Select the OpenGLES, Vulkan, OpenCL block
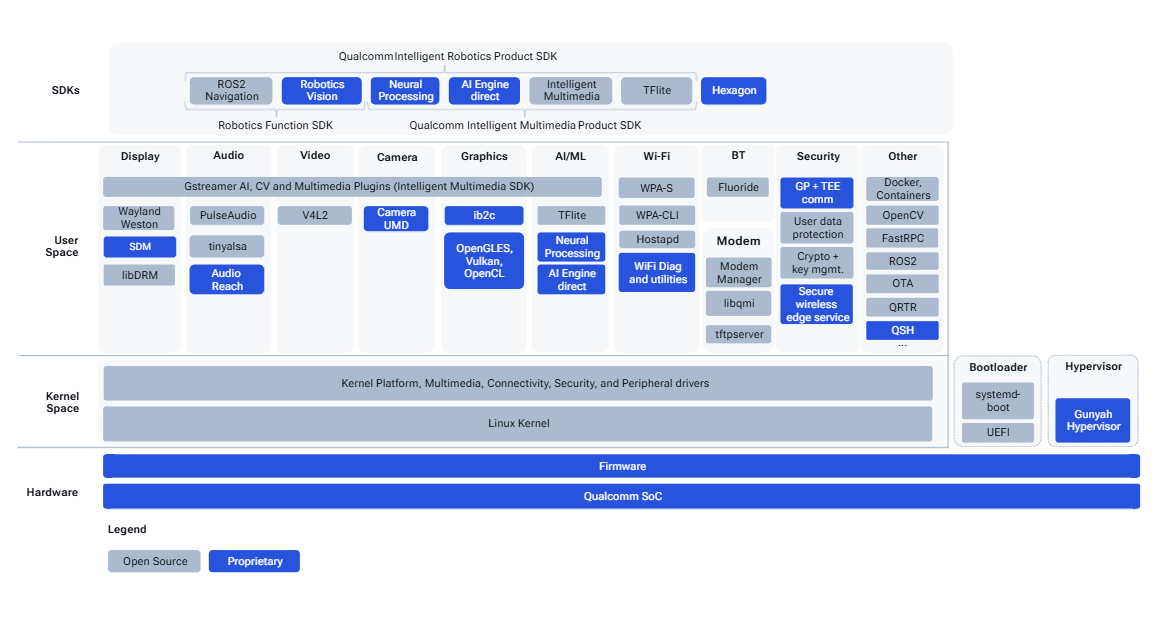Viewport: 1168px width, 626px height. 484,261
